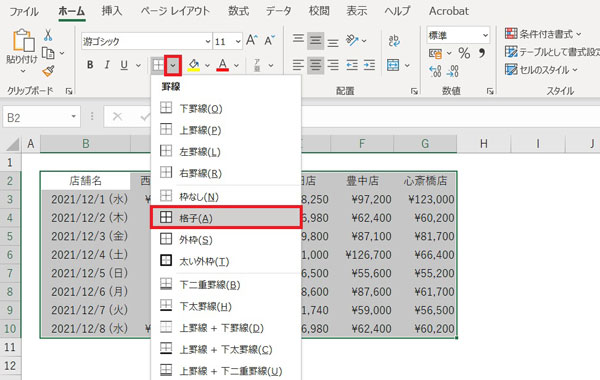Click the name box showing B2

41,117
